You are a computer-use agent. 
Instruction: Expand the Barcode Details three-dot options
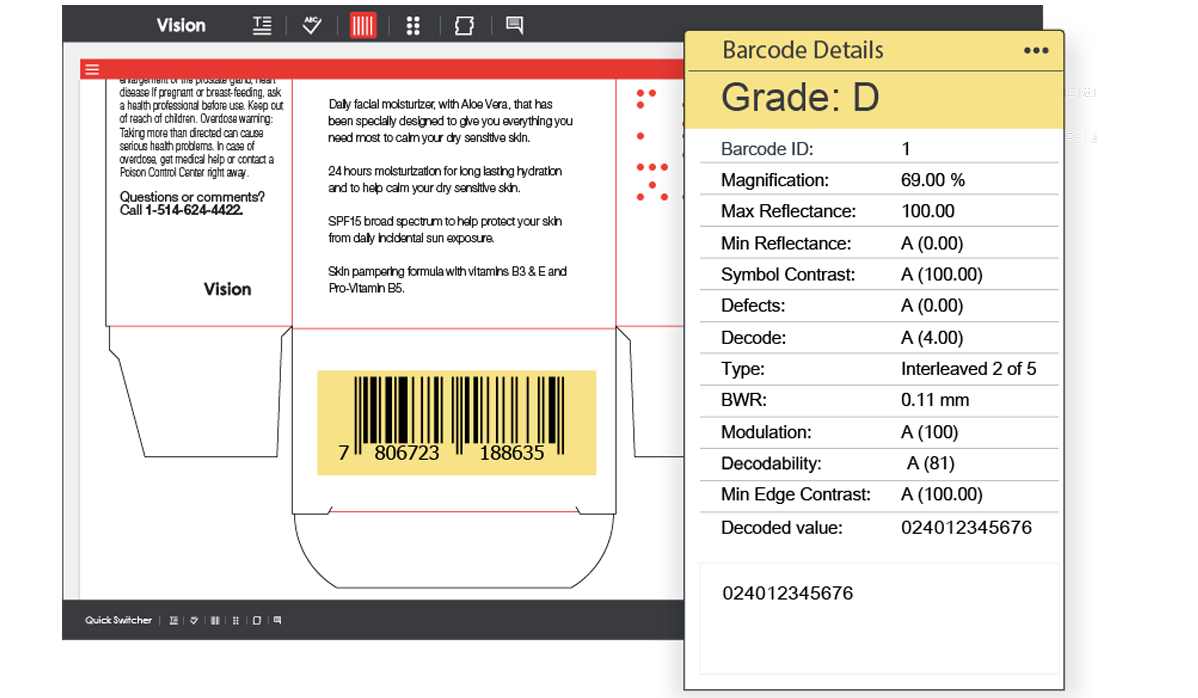(x=1036, y=51)
